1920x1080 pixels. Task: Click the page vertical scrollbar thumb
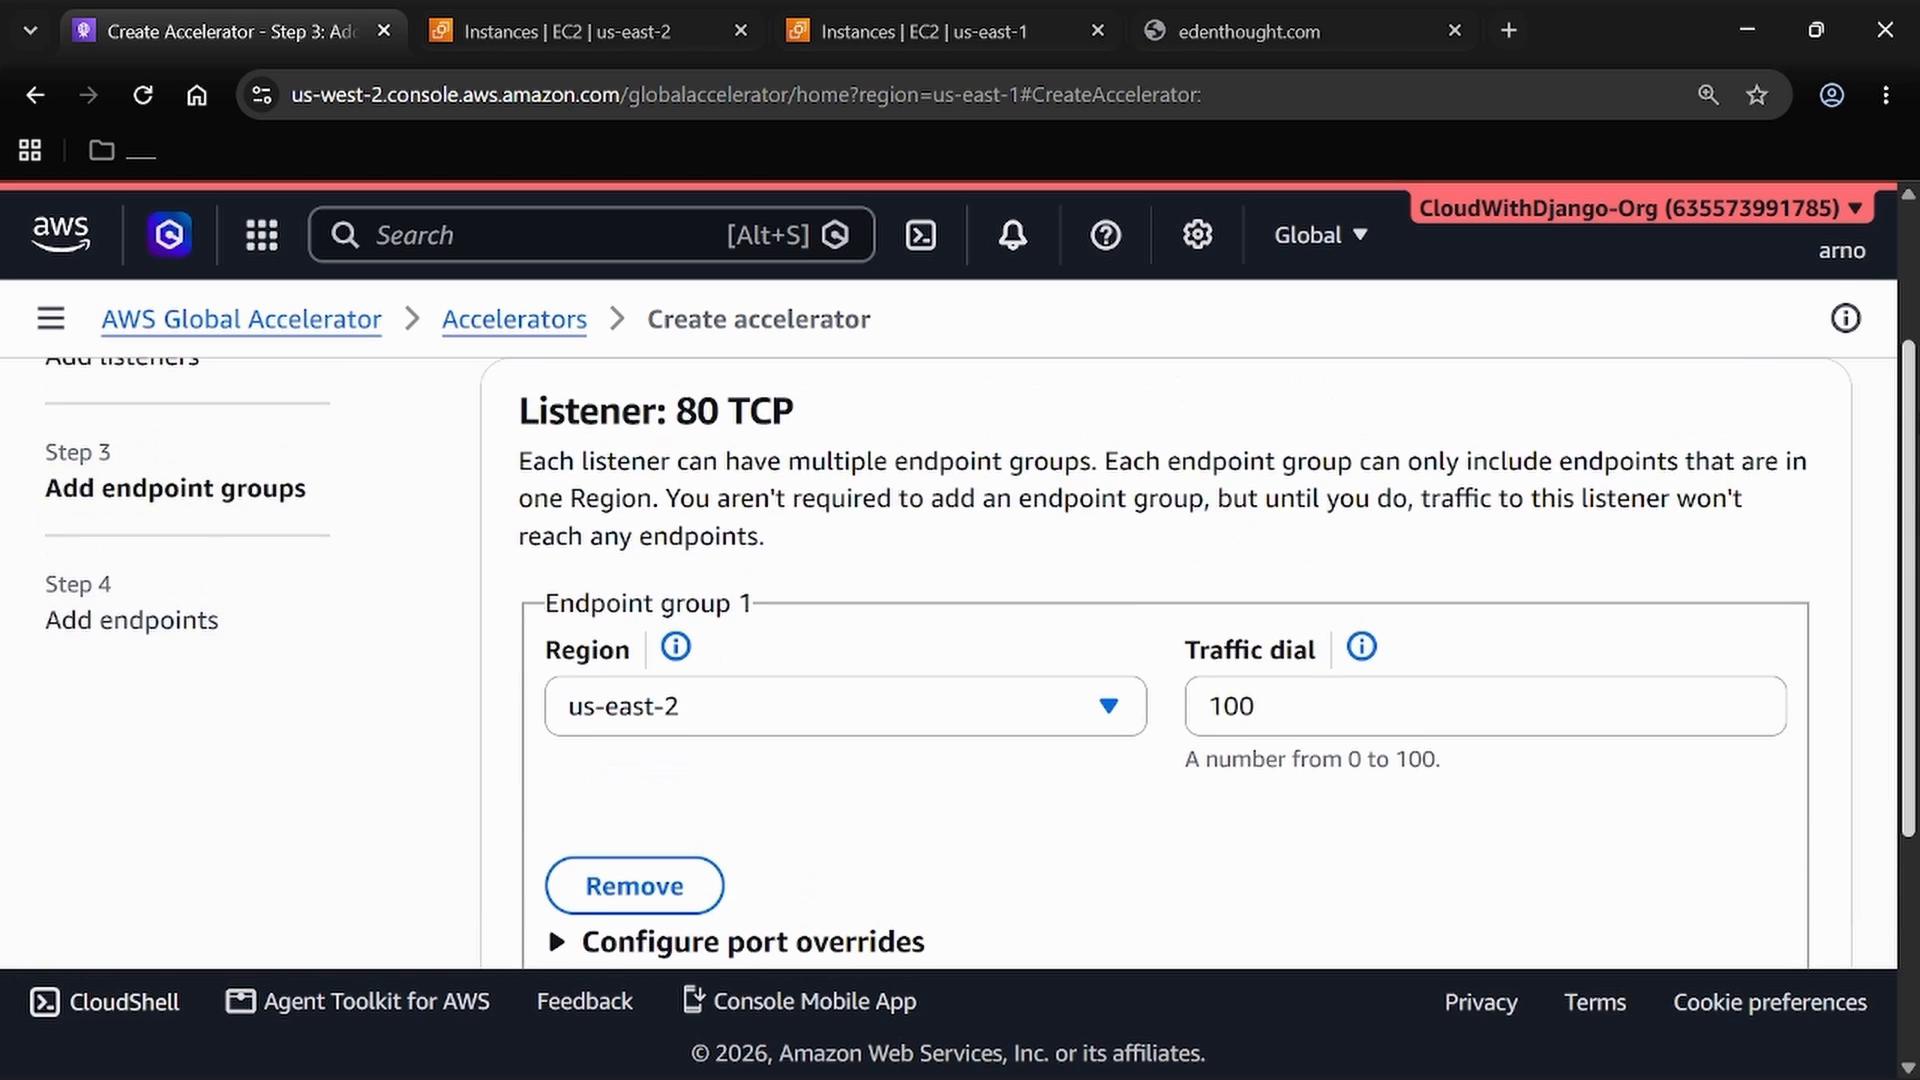(x=1908, y=590)
